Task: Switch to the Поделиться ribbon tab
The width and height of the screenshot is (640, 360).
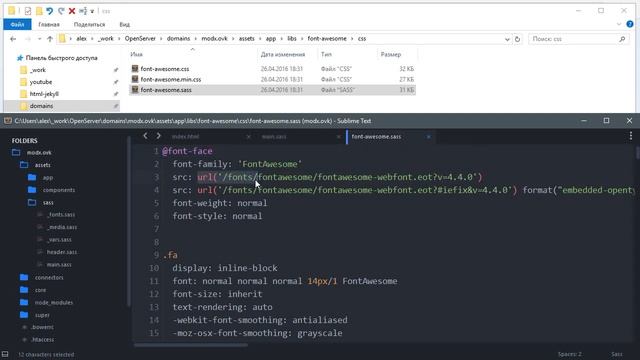Action: [x=89, y=24]
